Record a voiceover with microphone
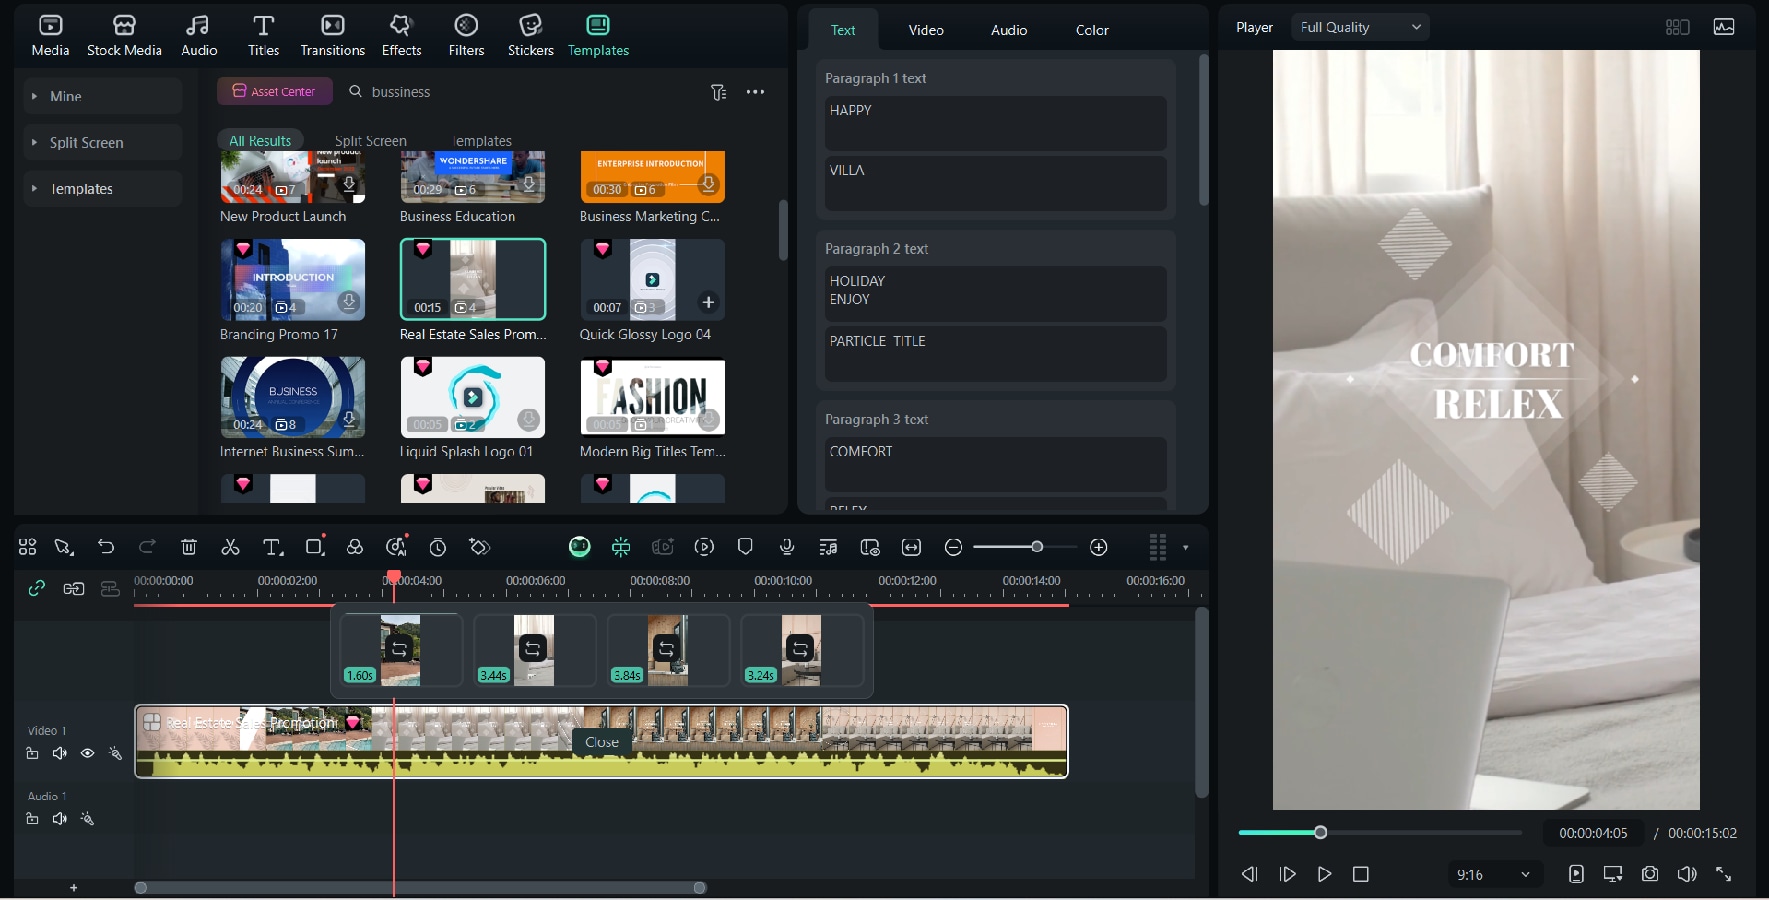1769x900 pixels. pos(787,547)
